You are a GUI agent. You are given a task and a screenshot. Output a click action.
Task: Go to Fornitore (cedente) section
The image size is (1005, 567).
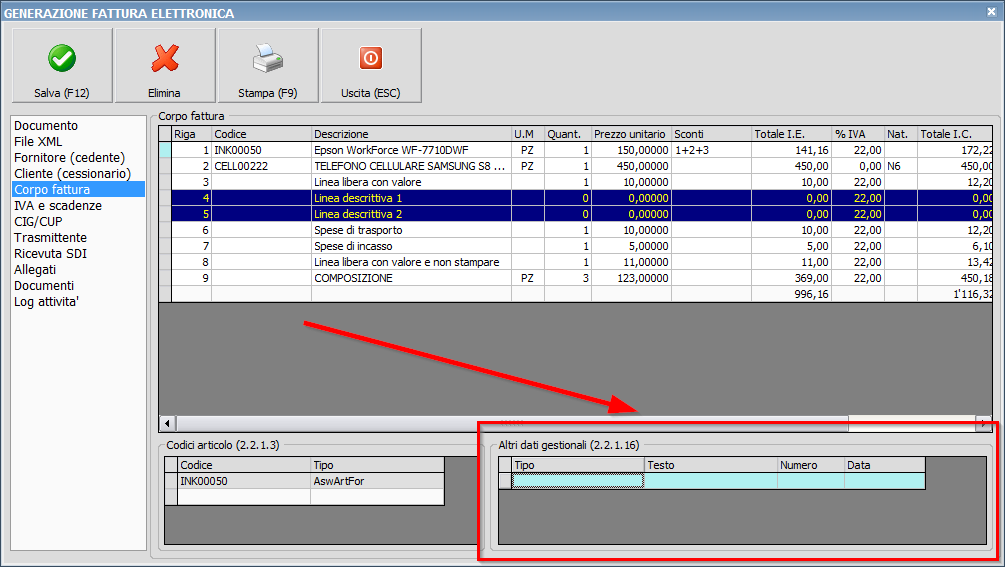coord(69,158)
